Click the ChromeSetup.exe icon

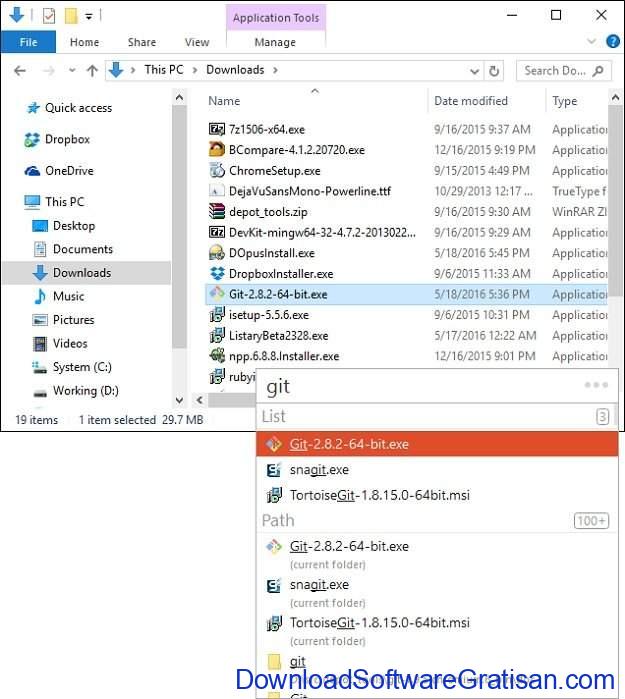pos(217,170)
